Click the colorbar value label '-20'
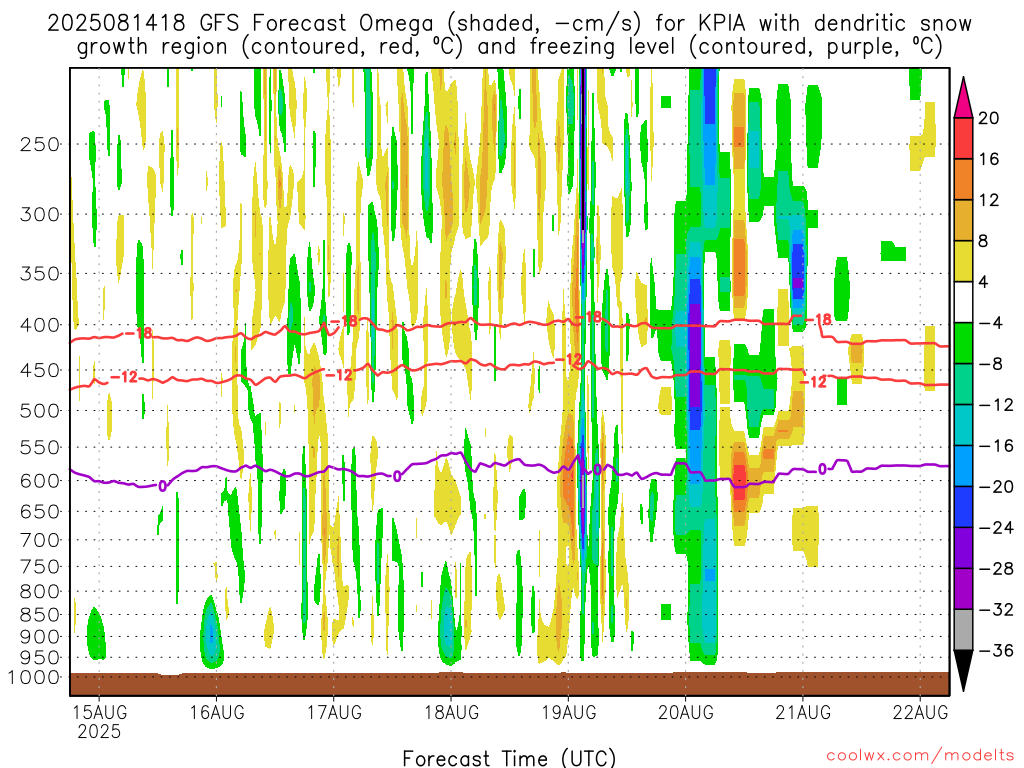Viewport: 1024px width, 768px height. [996, 487]
